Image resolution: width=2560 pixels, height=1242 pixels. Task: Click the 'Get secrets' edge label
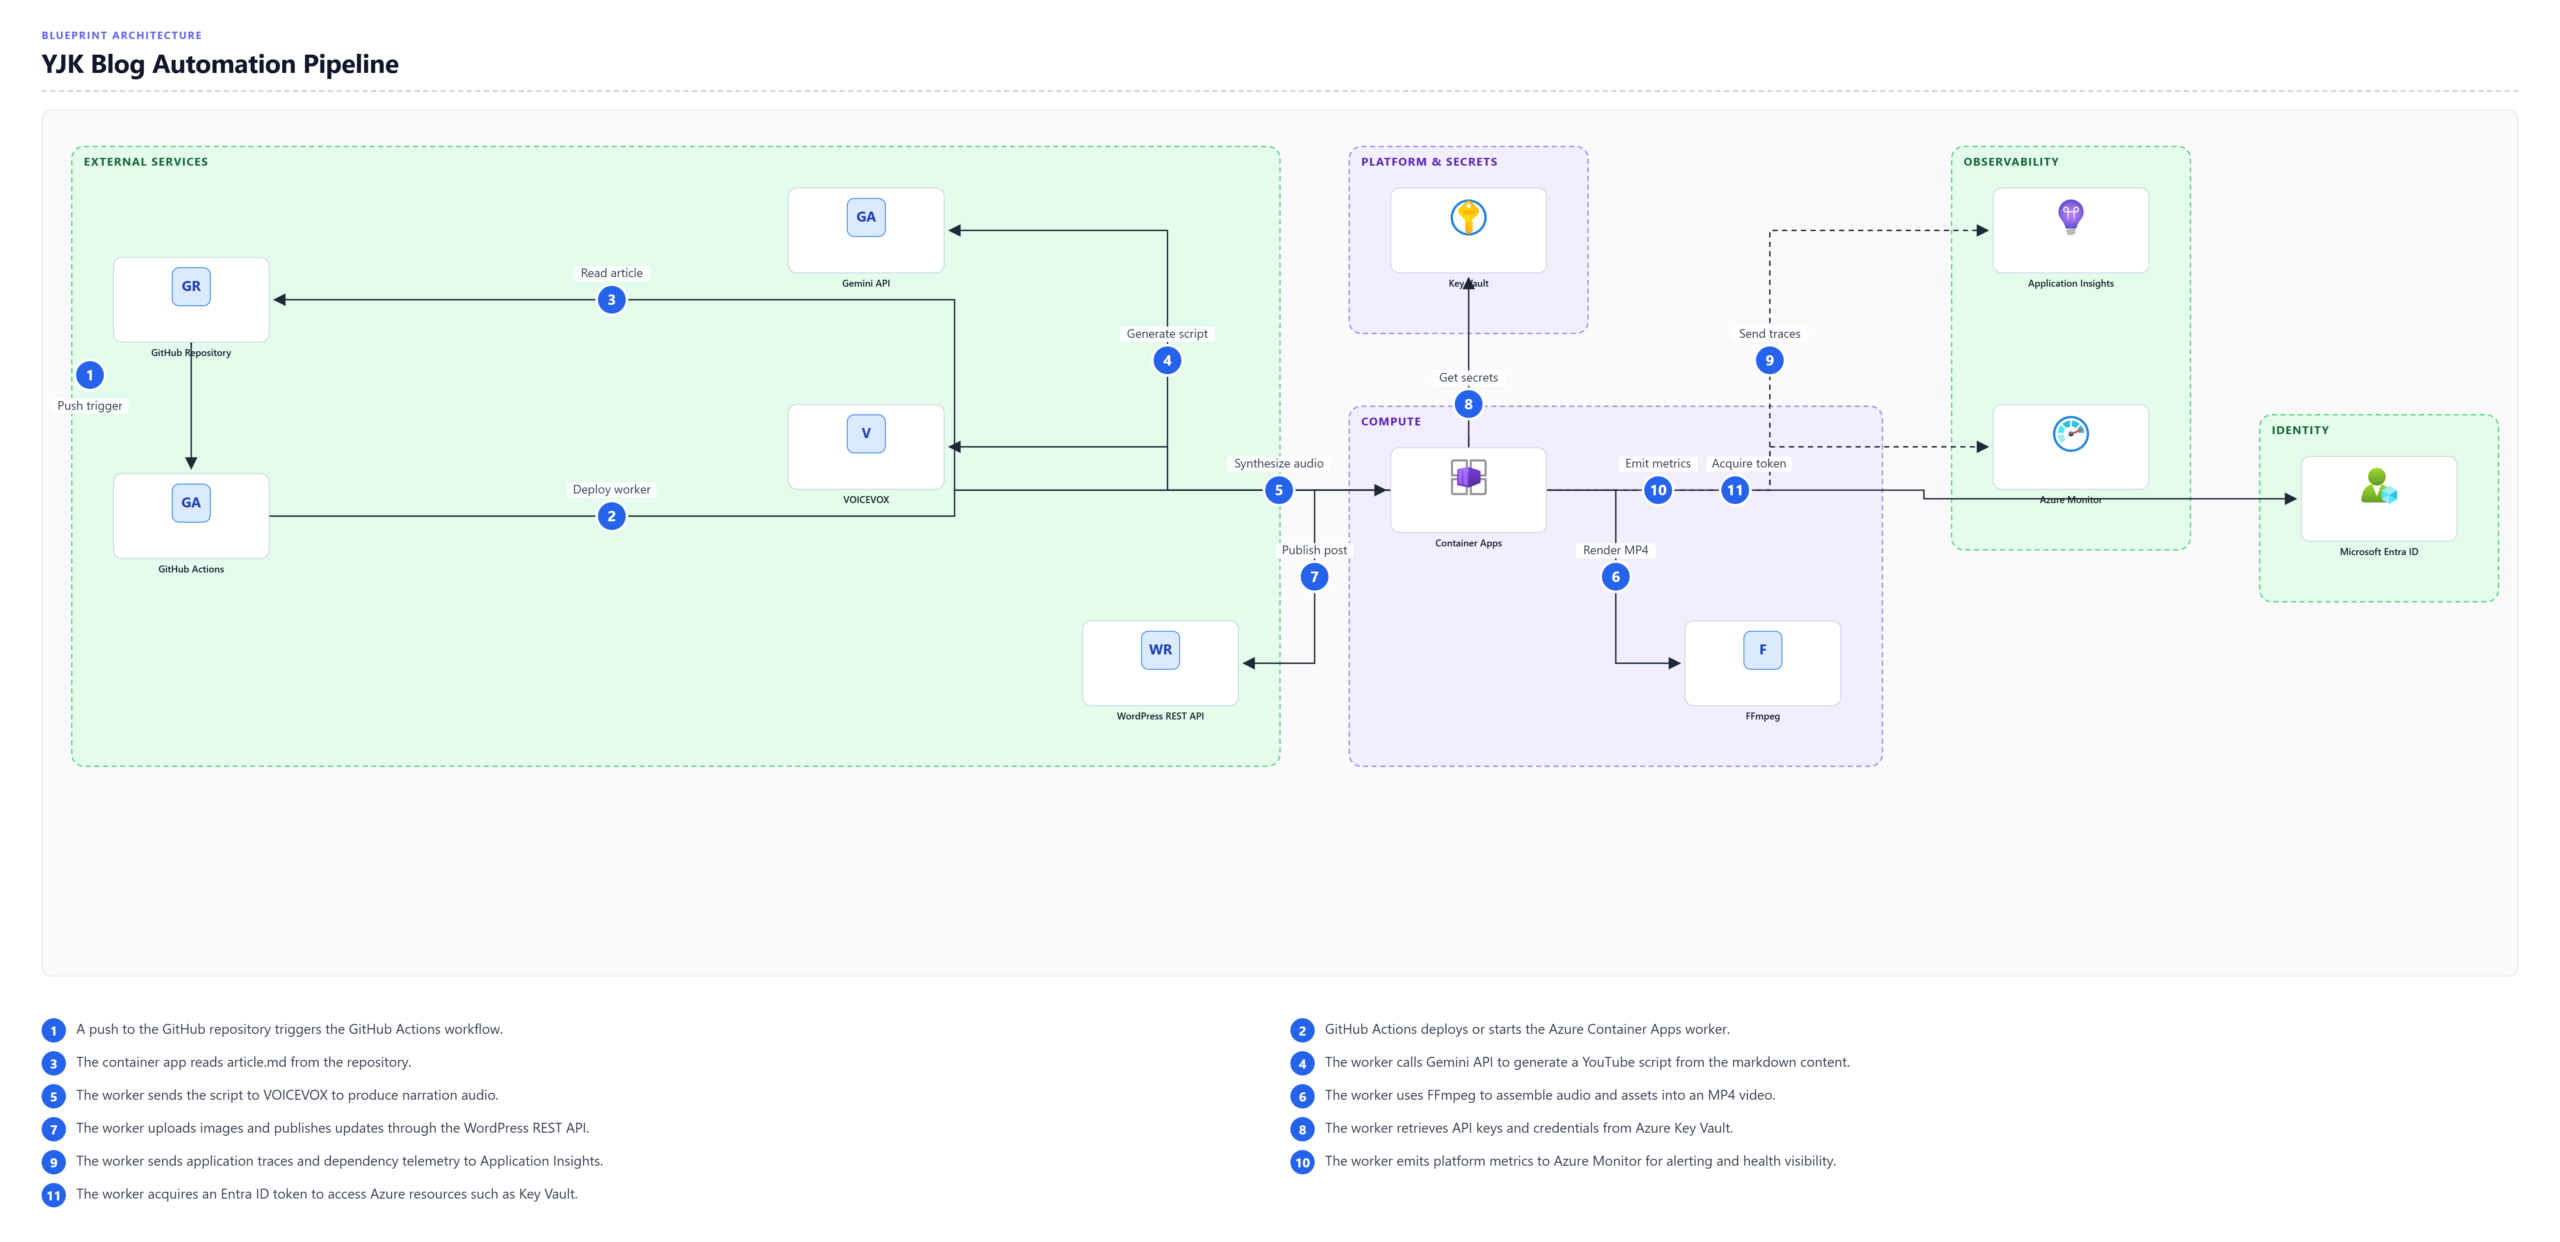(1468, 378)
